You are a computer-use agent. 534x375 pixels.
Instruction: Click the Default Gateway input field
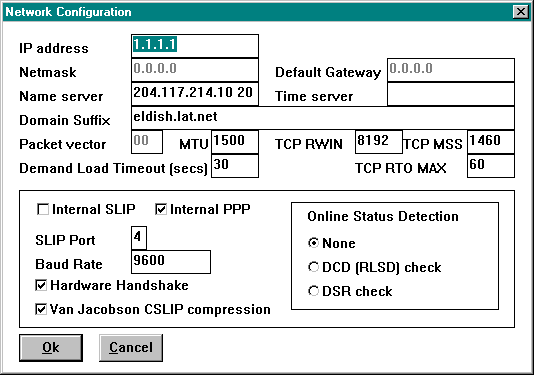(x=451, y=70)
